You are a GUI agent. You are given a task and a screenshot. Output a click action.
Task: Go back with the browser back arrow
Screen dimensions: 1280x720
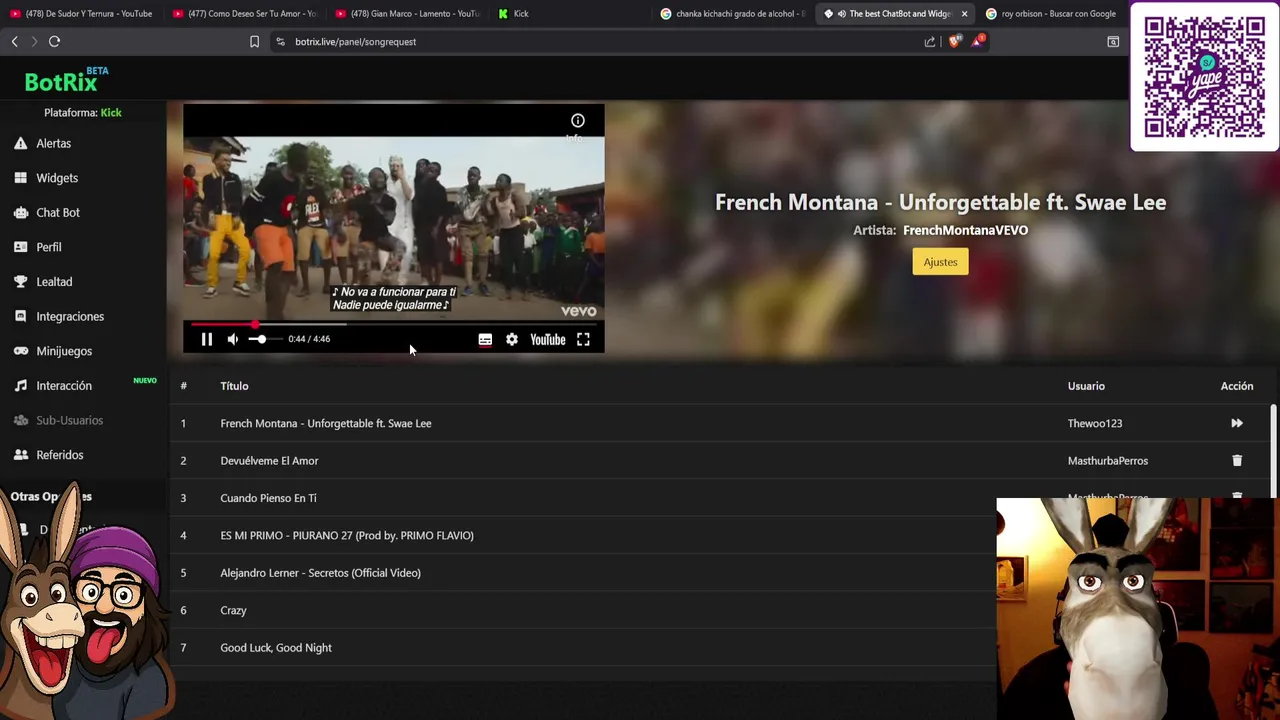coord(14,42)
